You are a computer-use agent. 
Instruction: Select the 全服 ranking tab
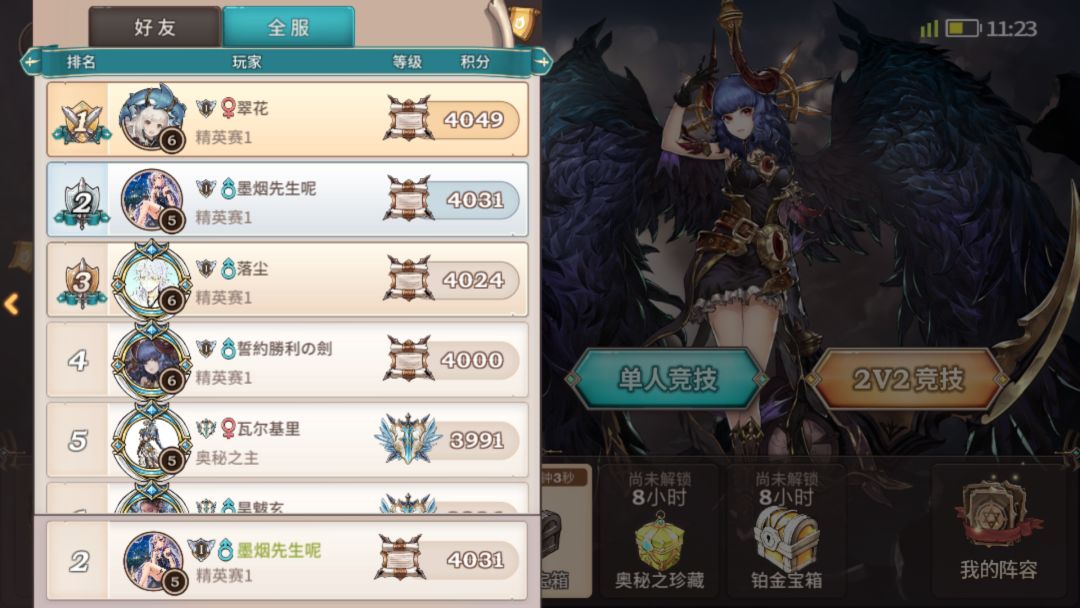click(x=289, y=28)
